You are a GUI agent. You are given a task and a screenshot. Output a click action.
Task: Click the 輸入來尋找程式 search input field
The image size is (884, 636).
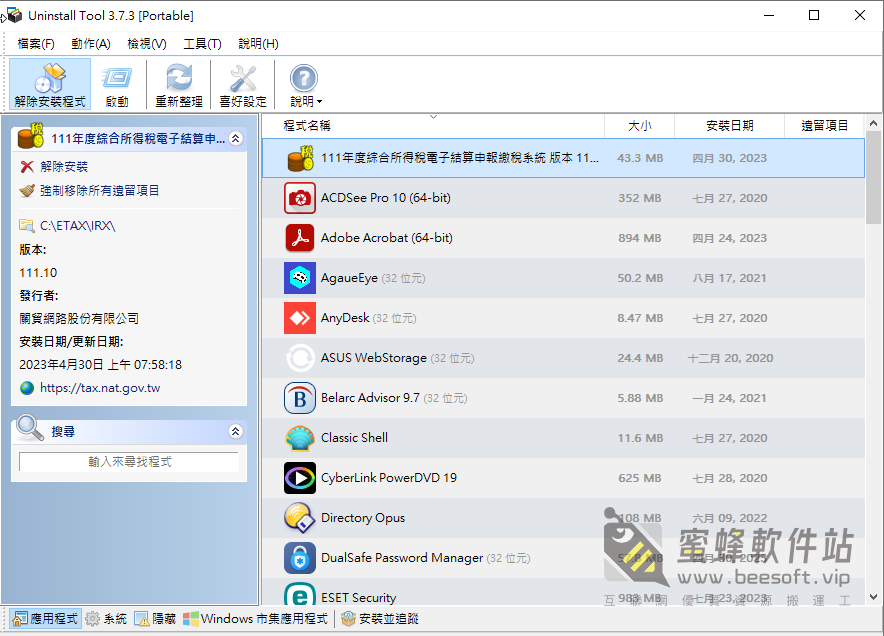(129, 462)
